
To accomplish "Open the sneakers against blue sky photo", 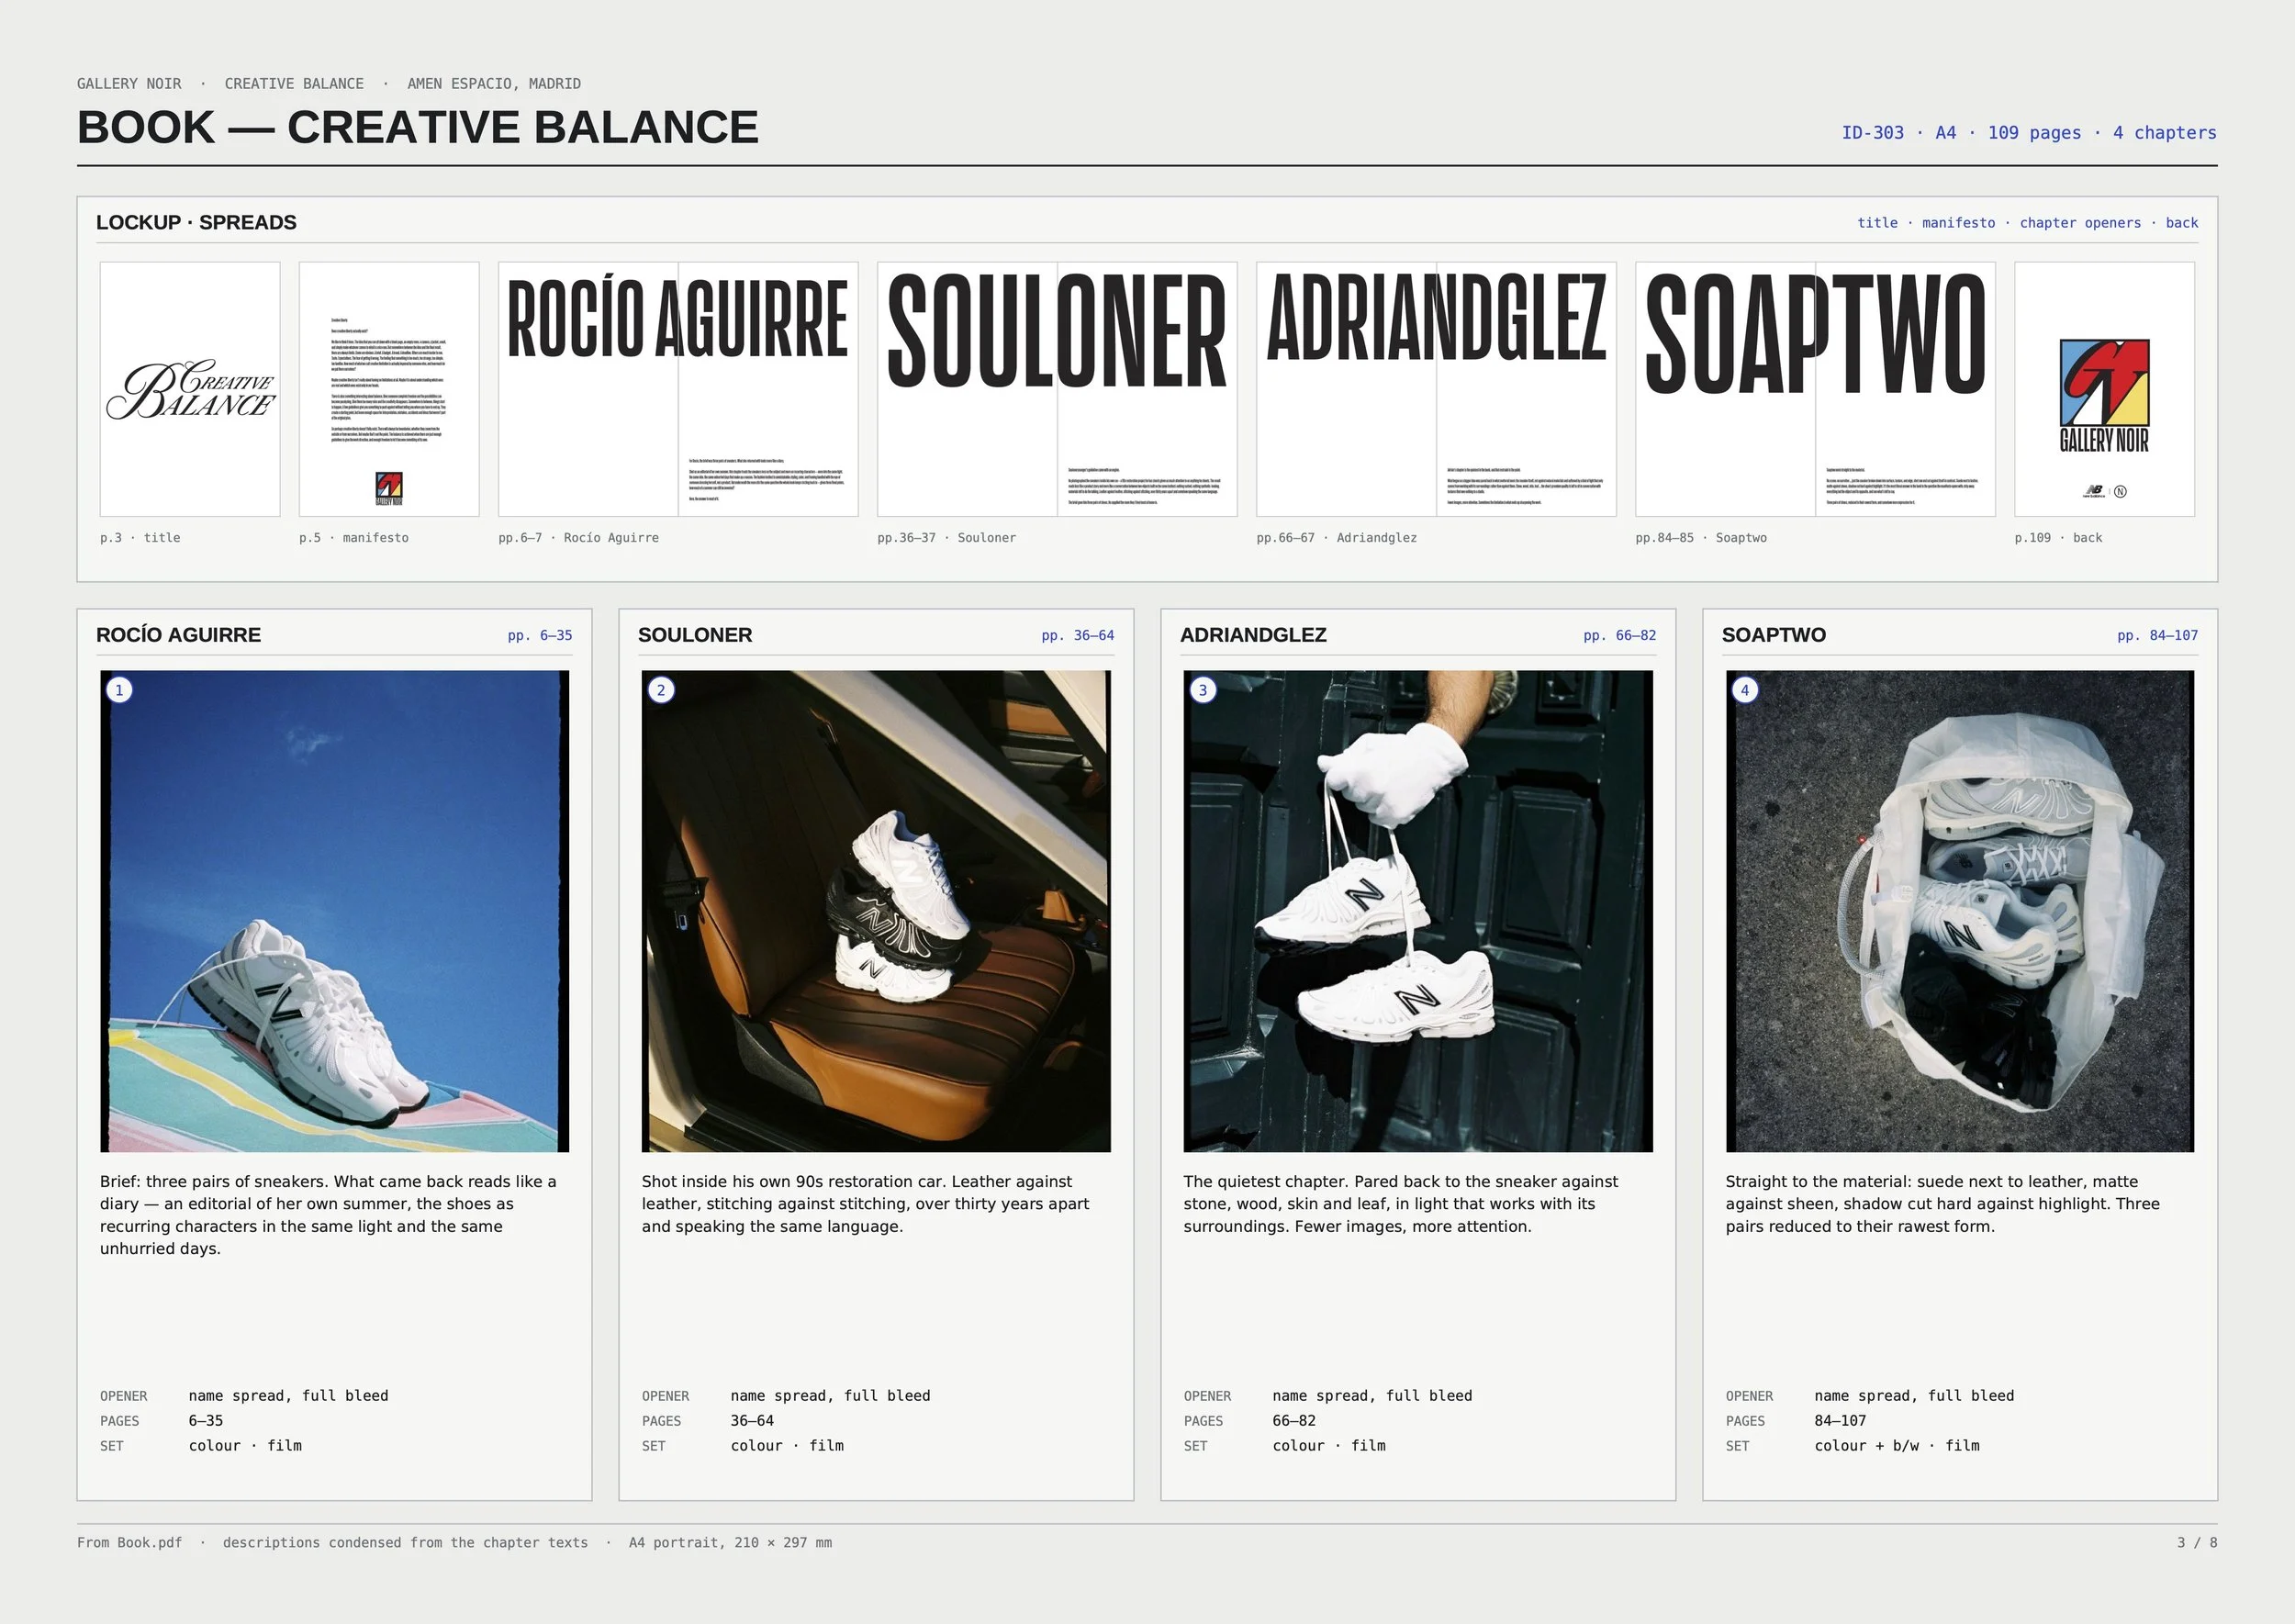I will pyautogui.click(x=334, y=911).
